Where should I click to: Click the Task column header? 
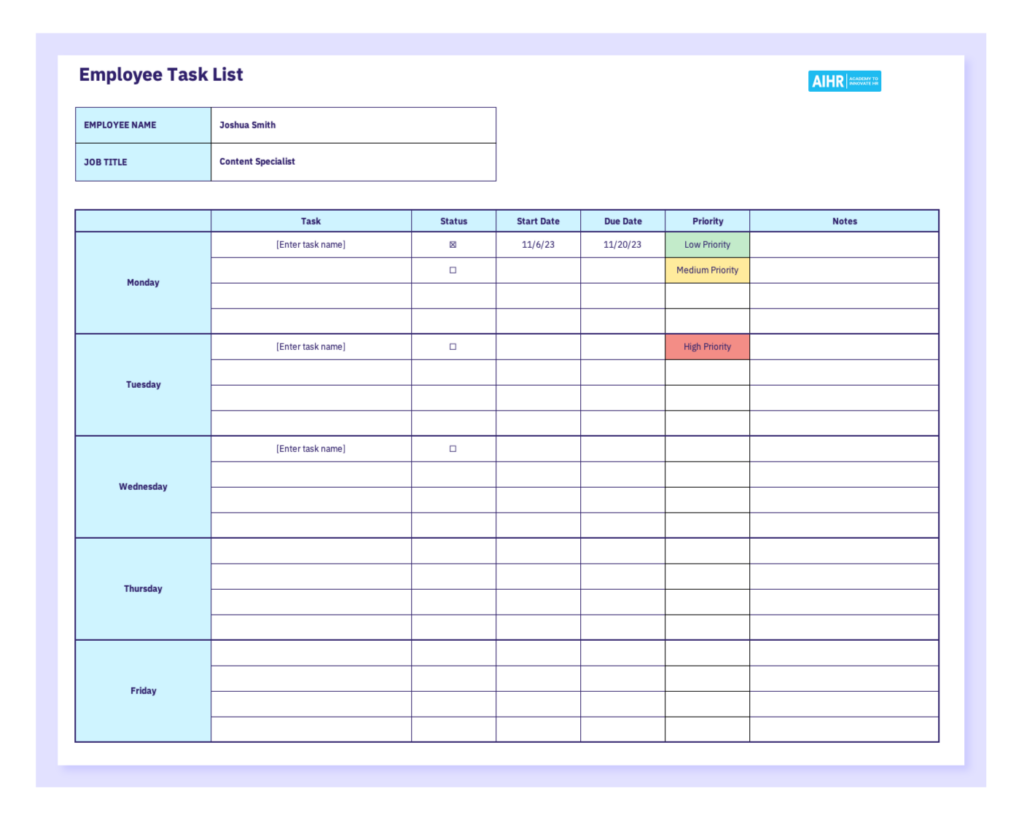310,220
